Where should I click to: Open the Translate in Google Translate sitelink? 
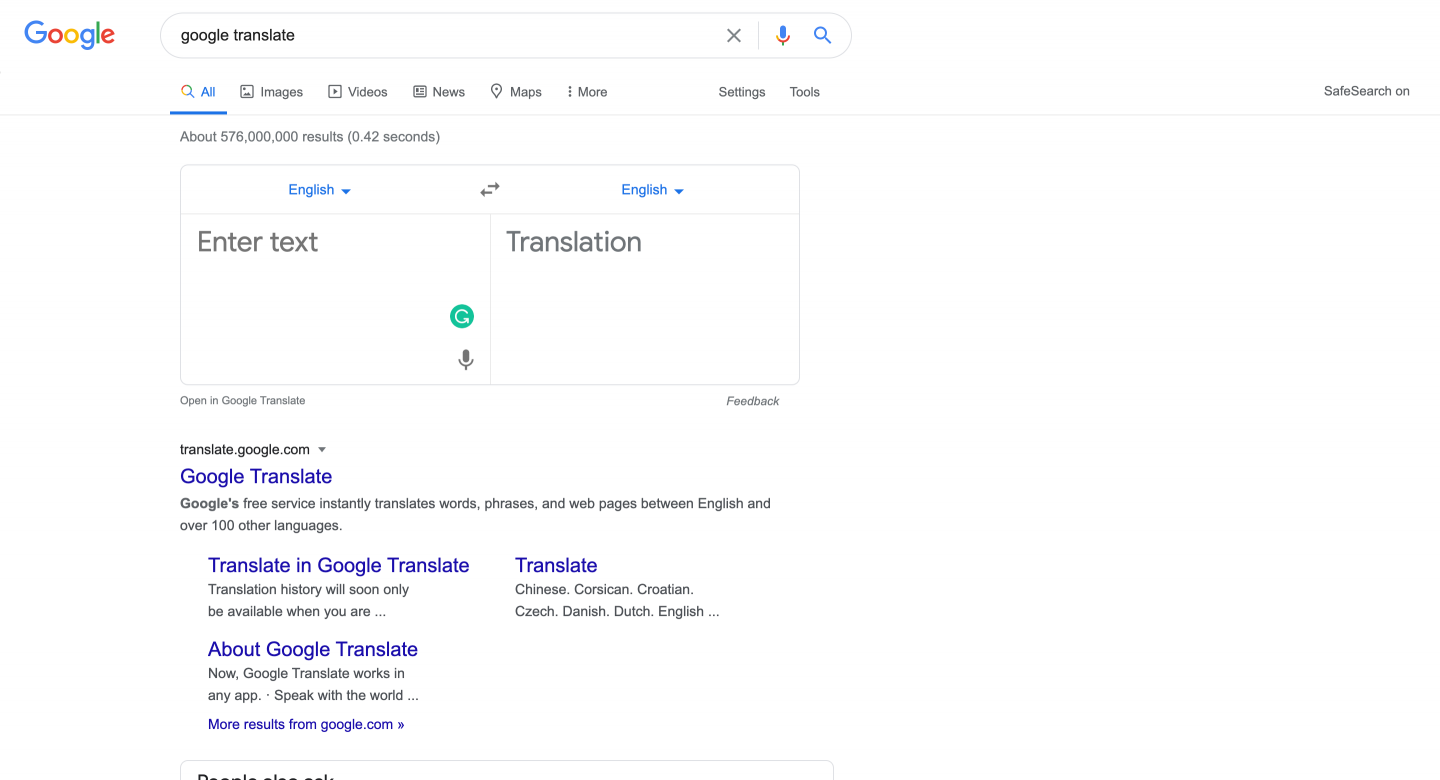[338, 565]
